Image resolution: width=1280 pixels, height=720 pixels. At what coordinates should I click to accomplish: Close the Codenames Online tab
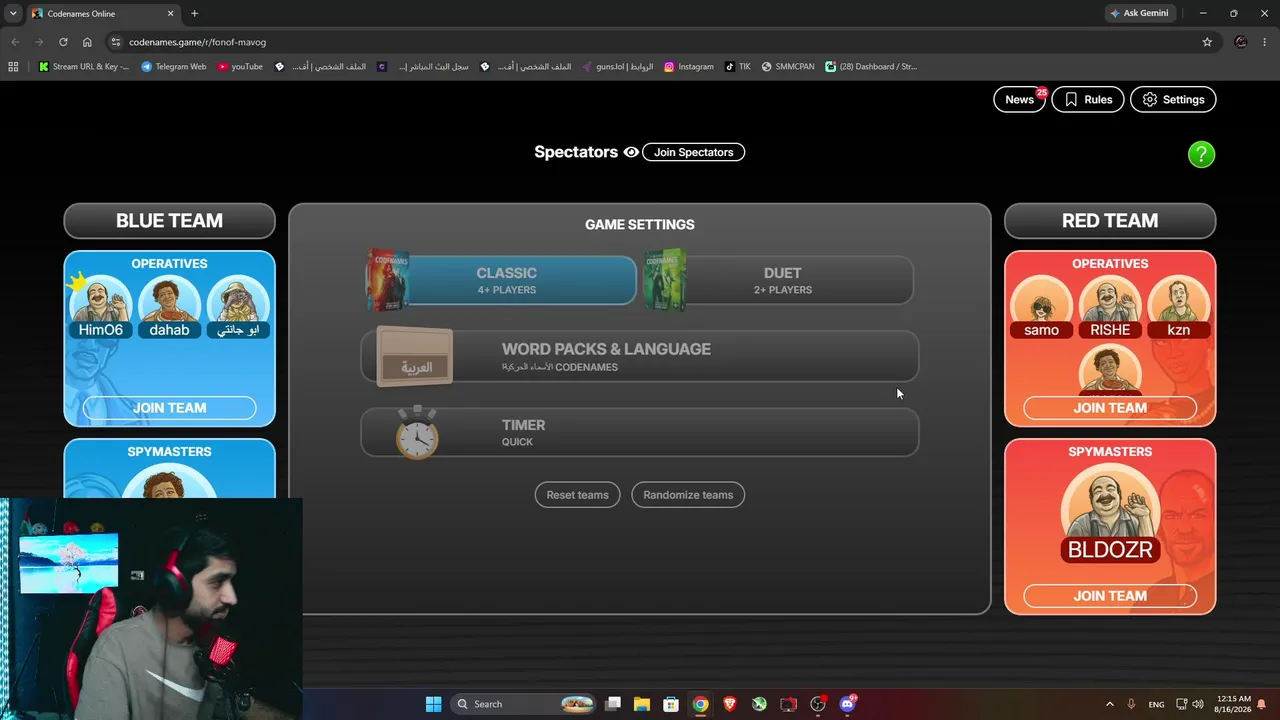(171, 14)
